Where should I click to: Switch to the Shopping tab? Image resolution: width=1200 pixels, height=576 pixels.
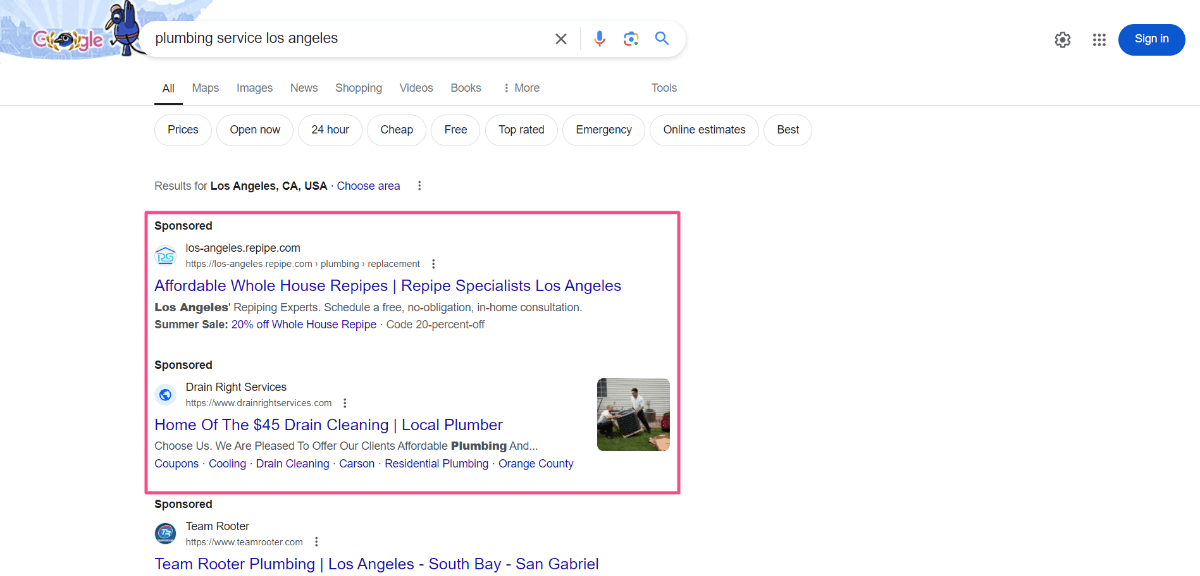point(359,88)
